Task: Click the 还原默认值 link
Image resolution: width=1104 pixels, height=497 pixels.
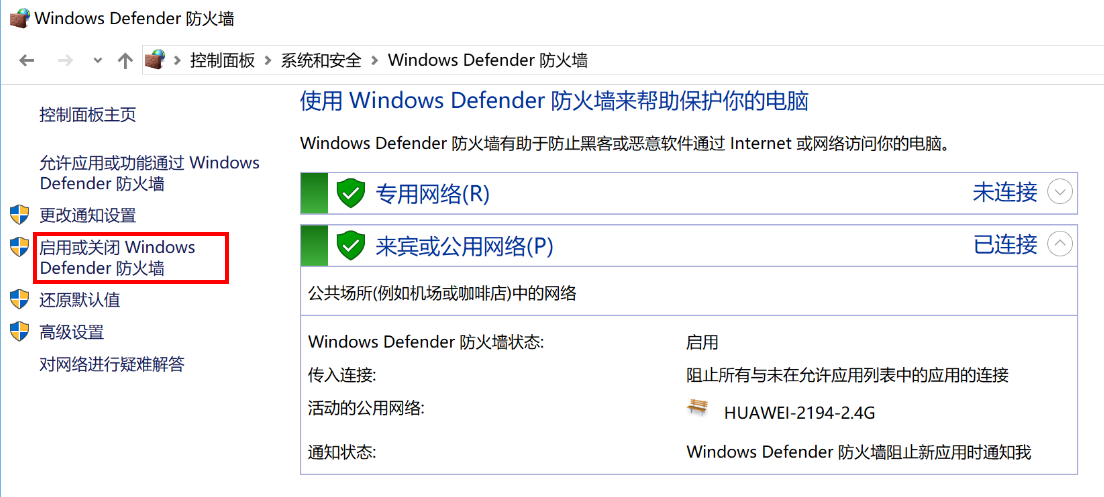Action: [x=80, y=300]
